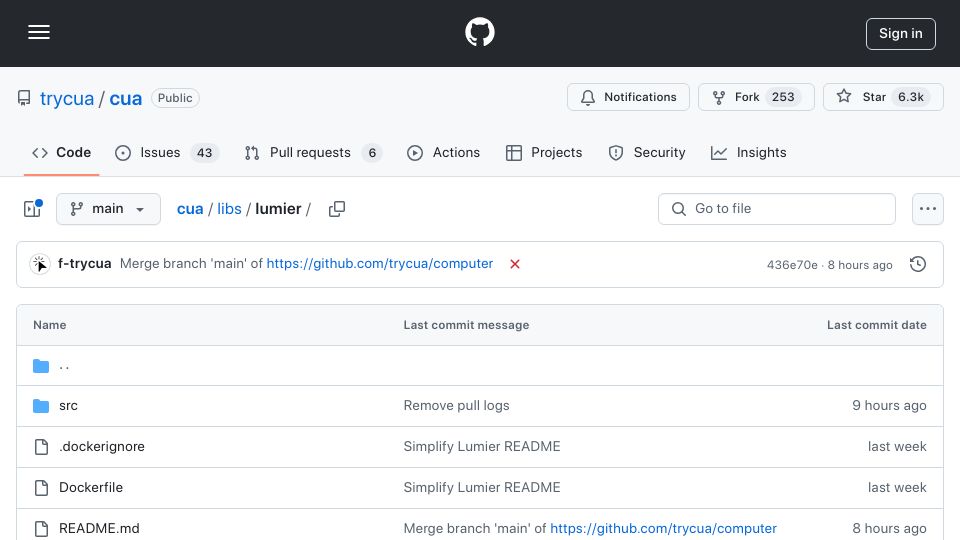Open the trycua owner link
Image resolution: width=960 pixels, height=540 pixels.
click(x=67, y=98)
